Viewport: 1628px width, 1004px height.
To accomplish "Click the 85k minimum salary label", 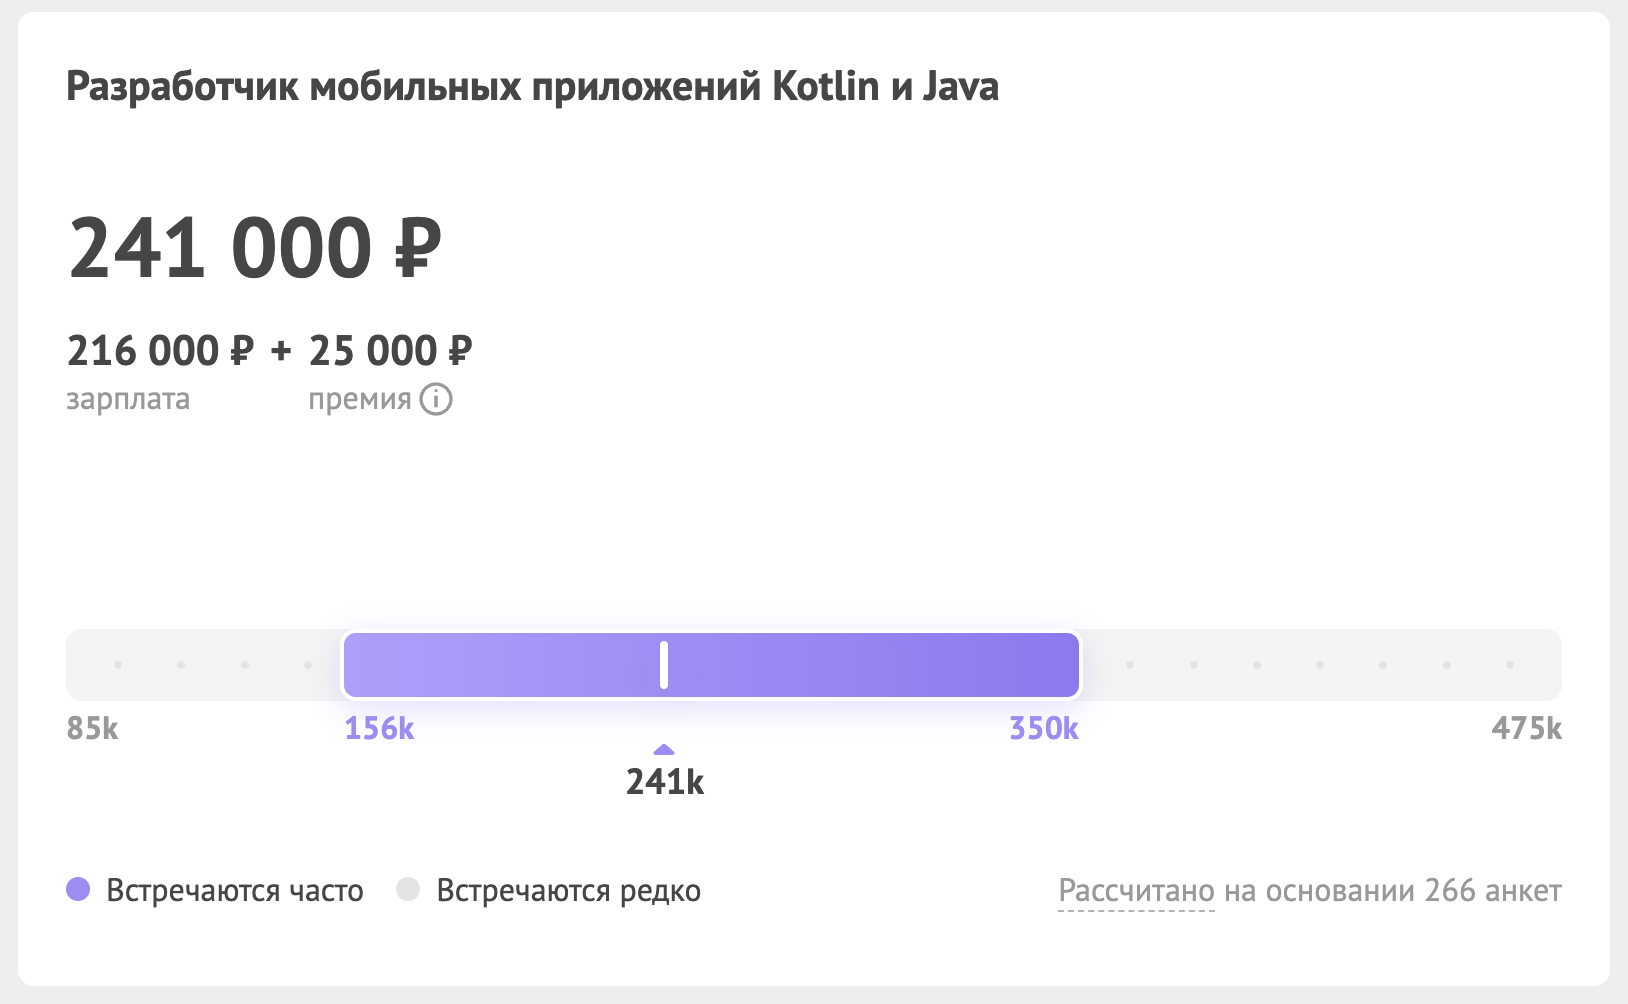I will click(92, 729).
